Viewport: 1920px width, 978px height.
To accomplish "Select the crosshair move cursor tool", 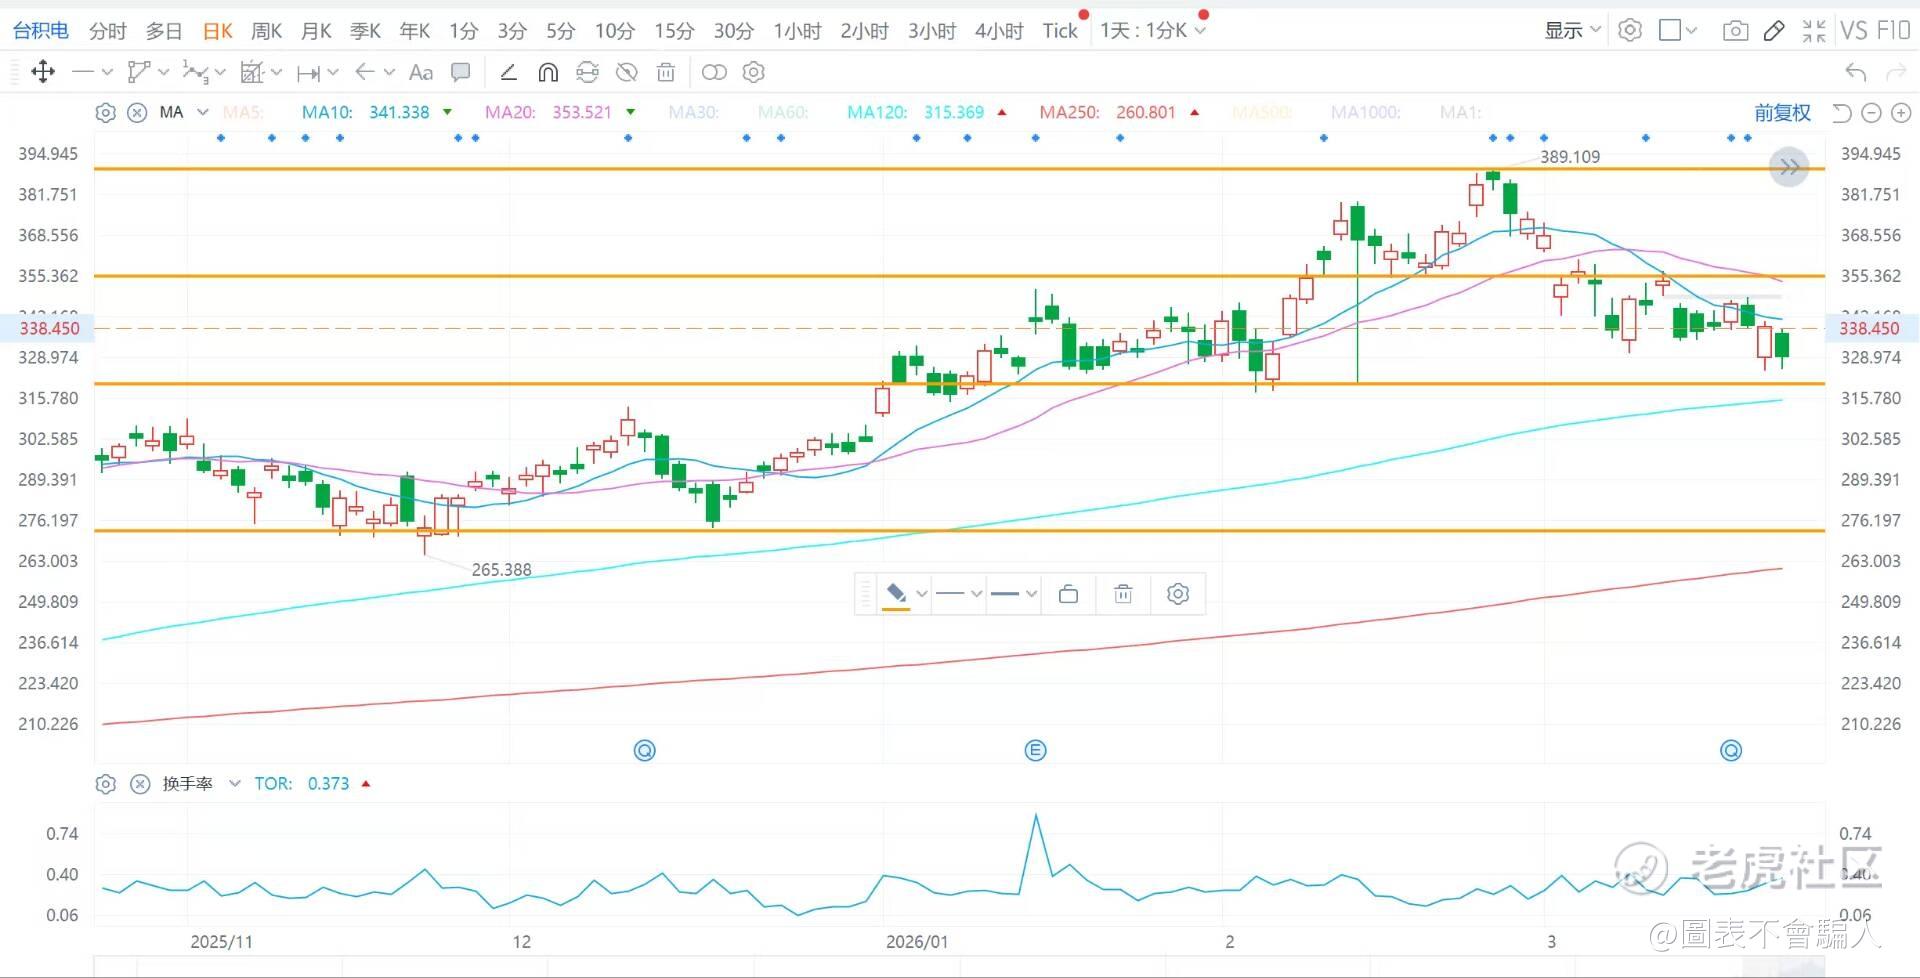I will [x=43, y=72].
